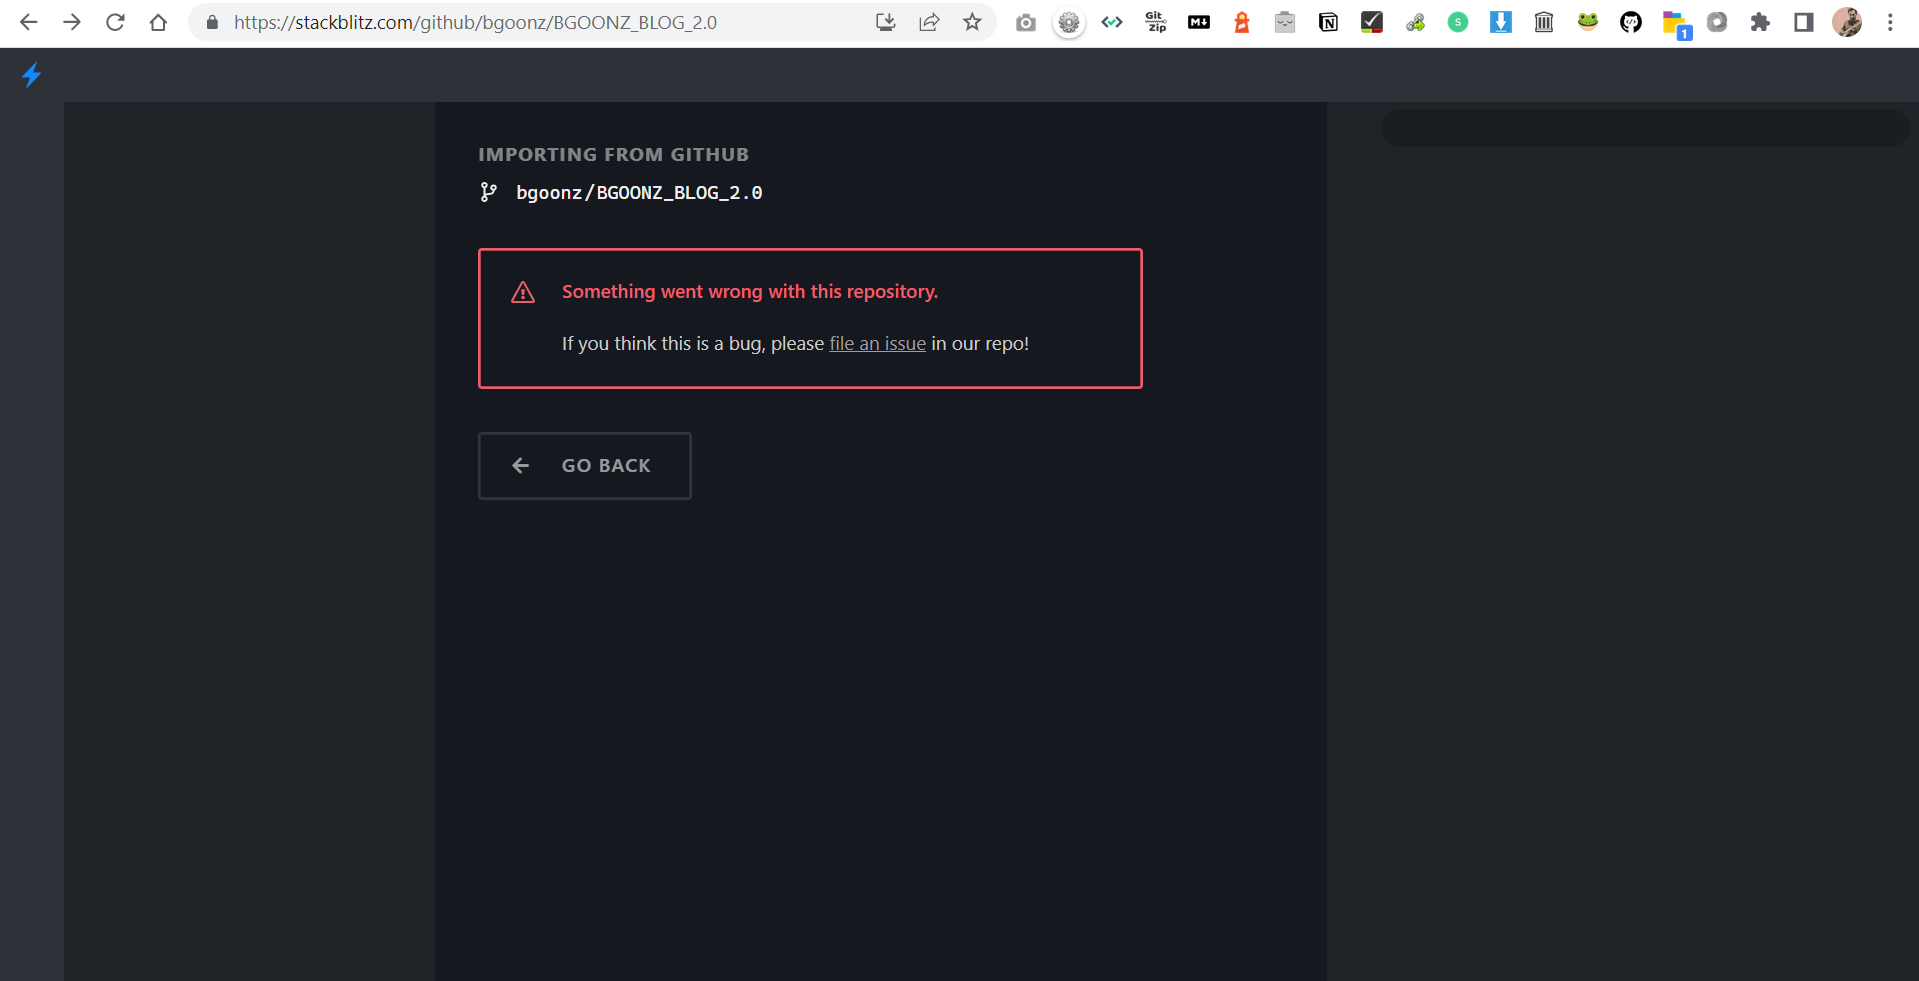This screenshot has height=981, width=1919.
Task: Open the GitHub extension icon
Action: tap(1630, 22)
